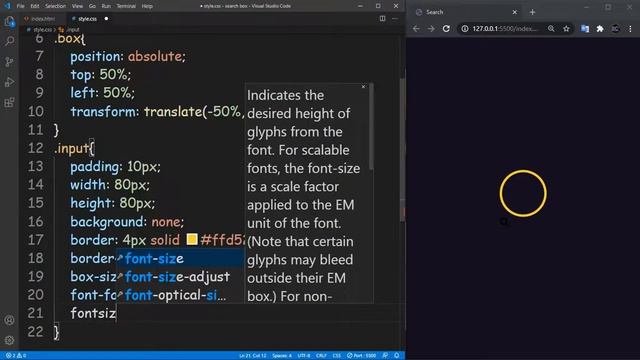The width and height of the screenshot is (640, 360).
Task: Choose the font-optical-si... suggestion
Action: [x=180, y=295]
